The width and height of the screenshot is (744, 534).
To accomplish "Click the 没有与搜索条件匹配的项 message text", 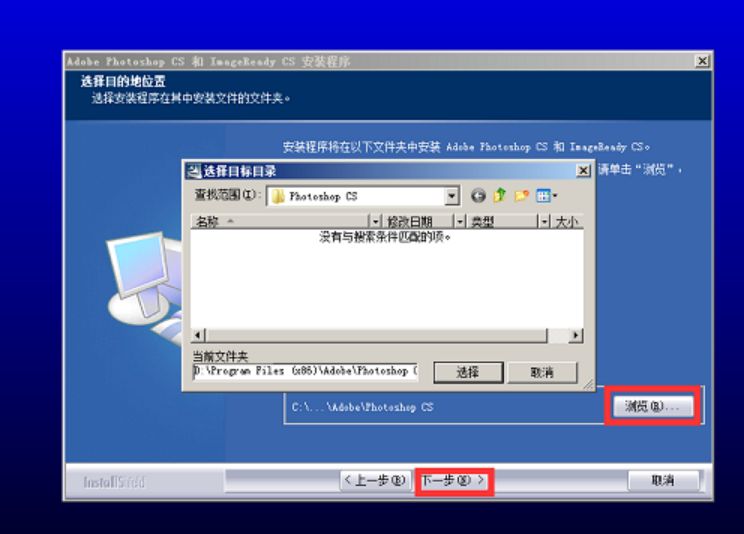I will pos(385,236).
